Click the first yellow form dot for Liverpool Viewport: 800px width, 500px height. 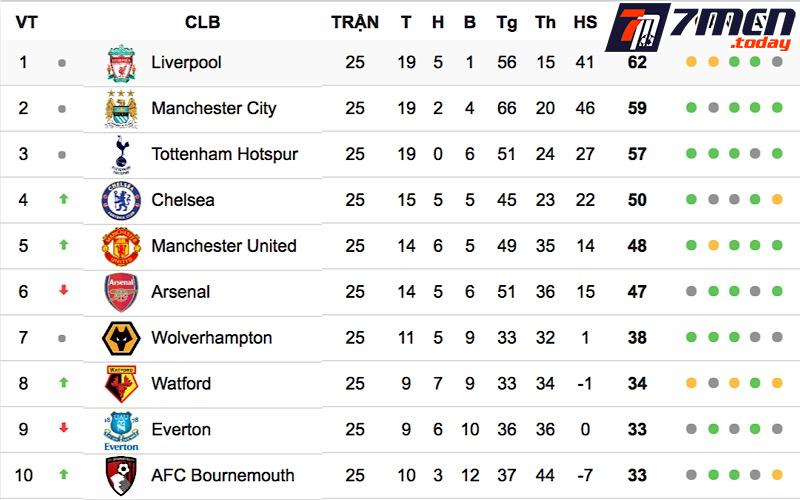click(x=691, y=62)
